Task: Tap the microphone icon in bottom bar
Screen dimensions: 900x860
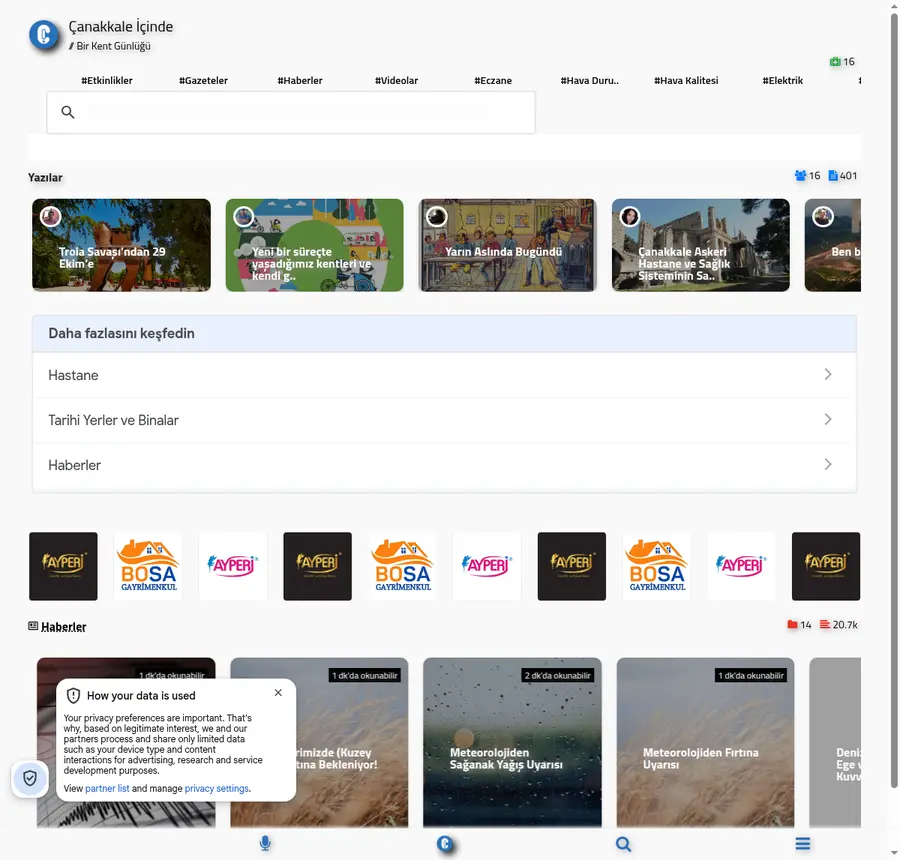Action: (265, 843)
